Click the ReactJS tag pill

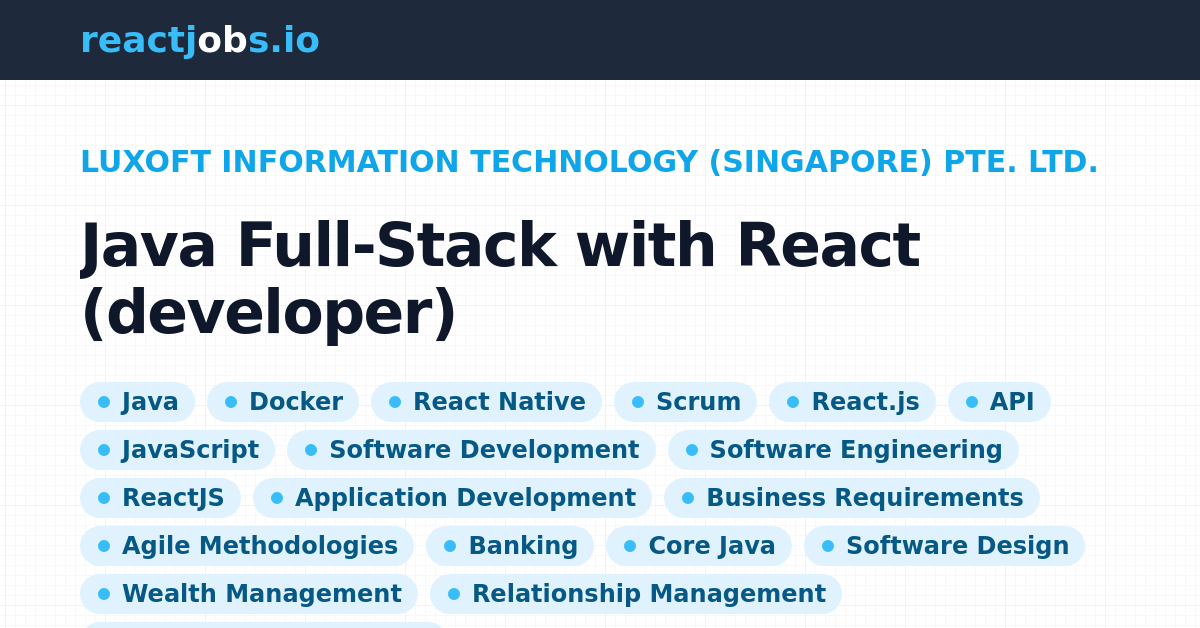(160, 498)
